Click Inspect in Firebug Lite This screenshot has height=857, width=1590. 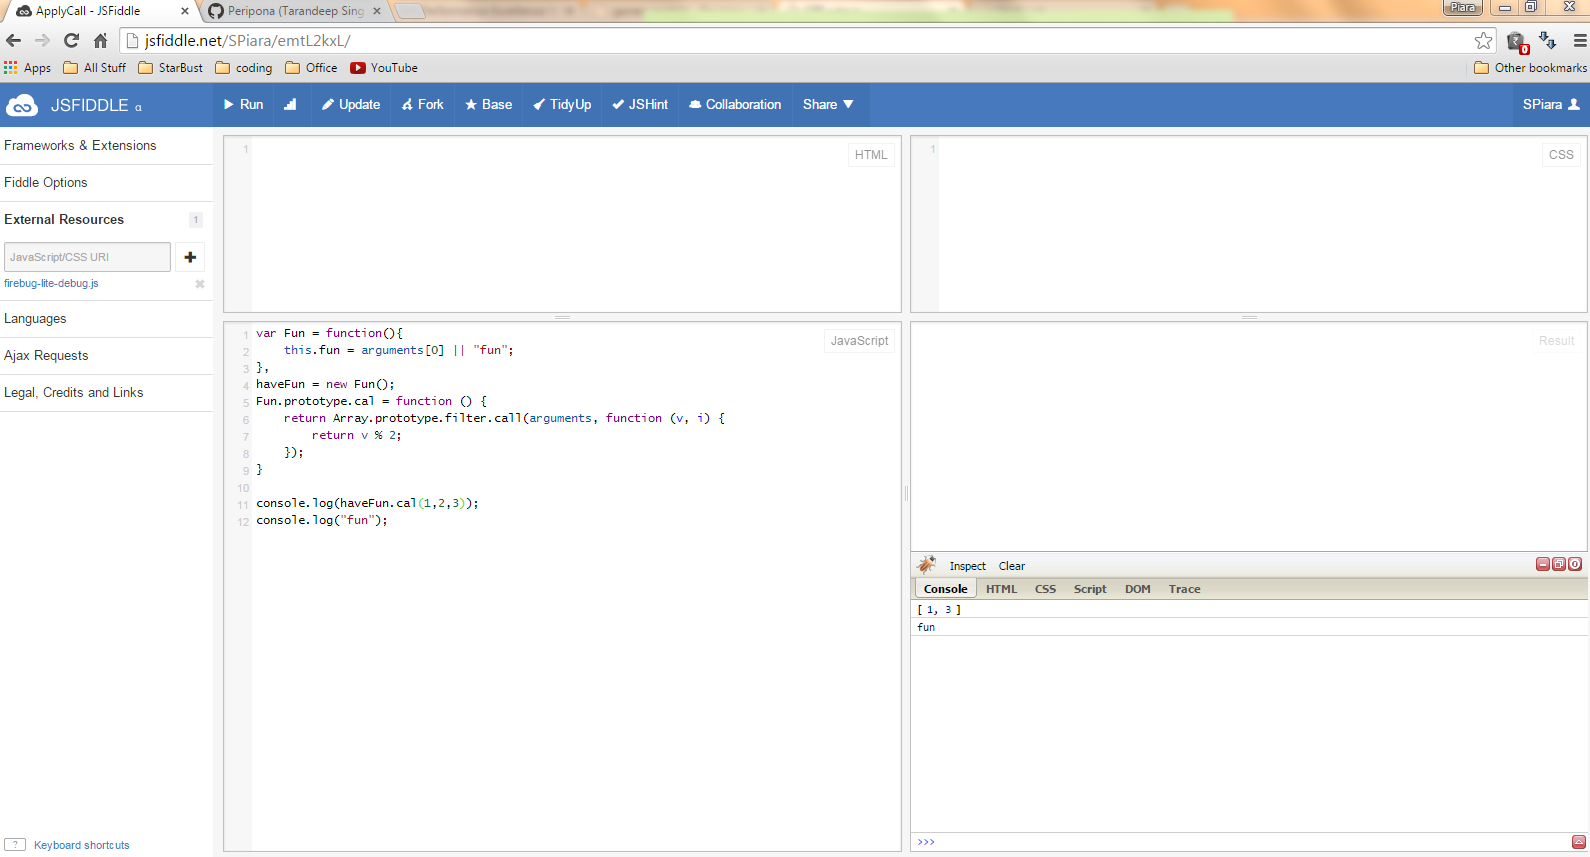click(x=967, y=566)
